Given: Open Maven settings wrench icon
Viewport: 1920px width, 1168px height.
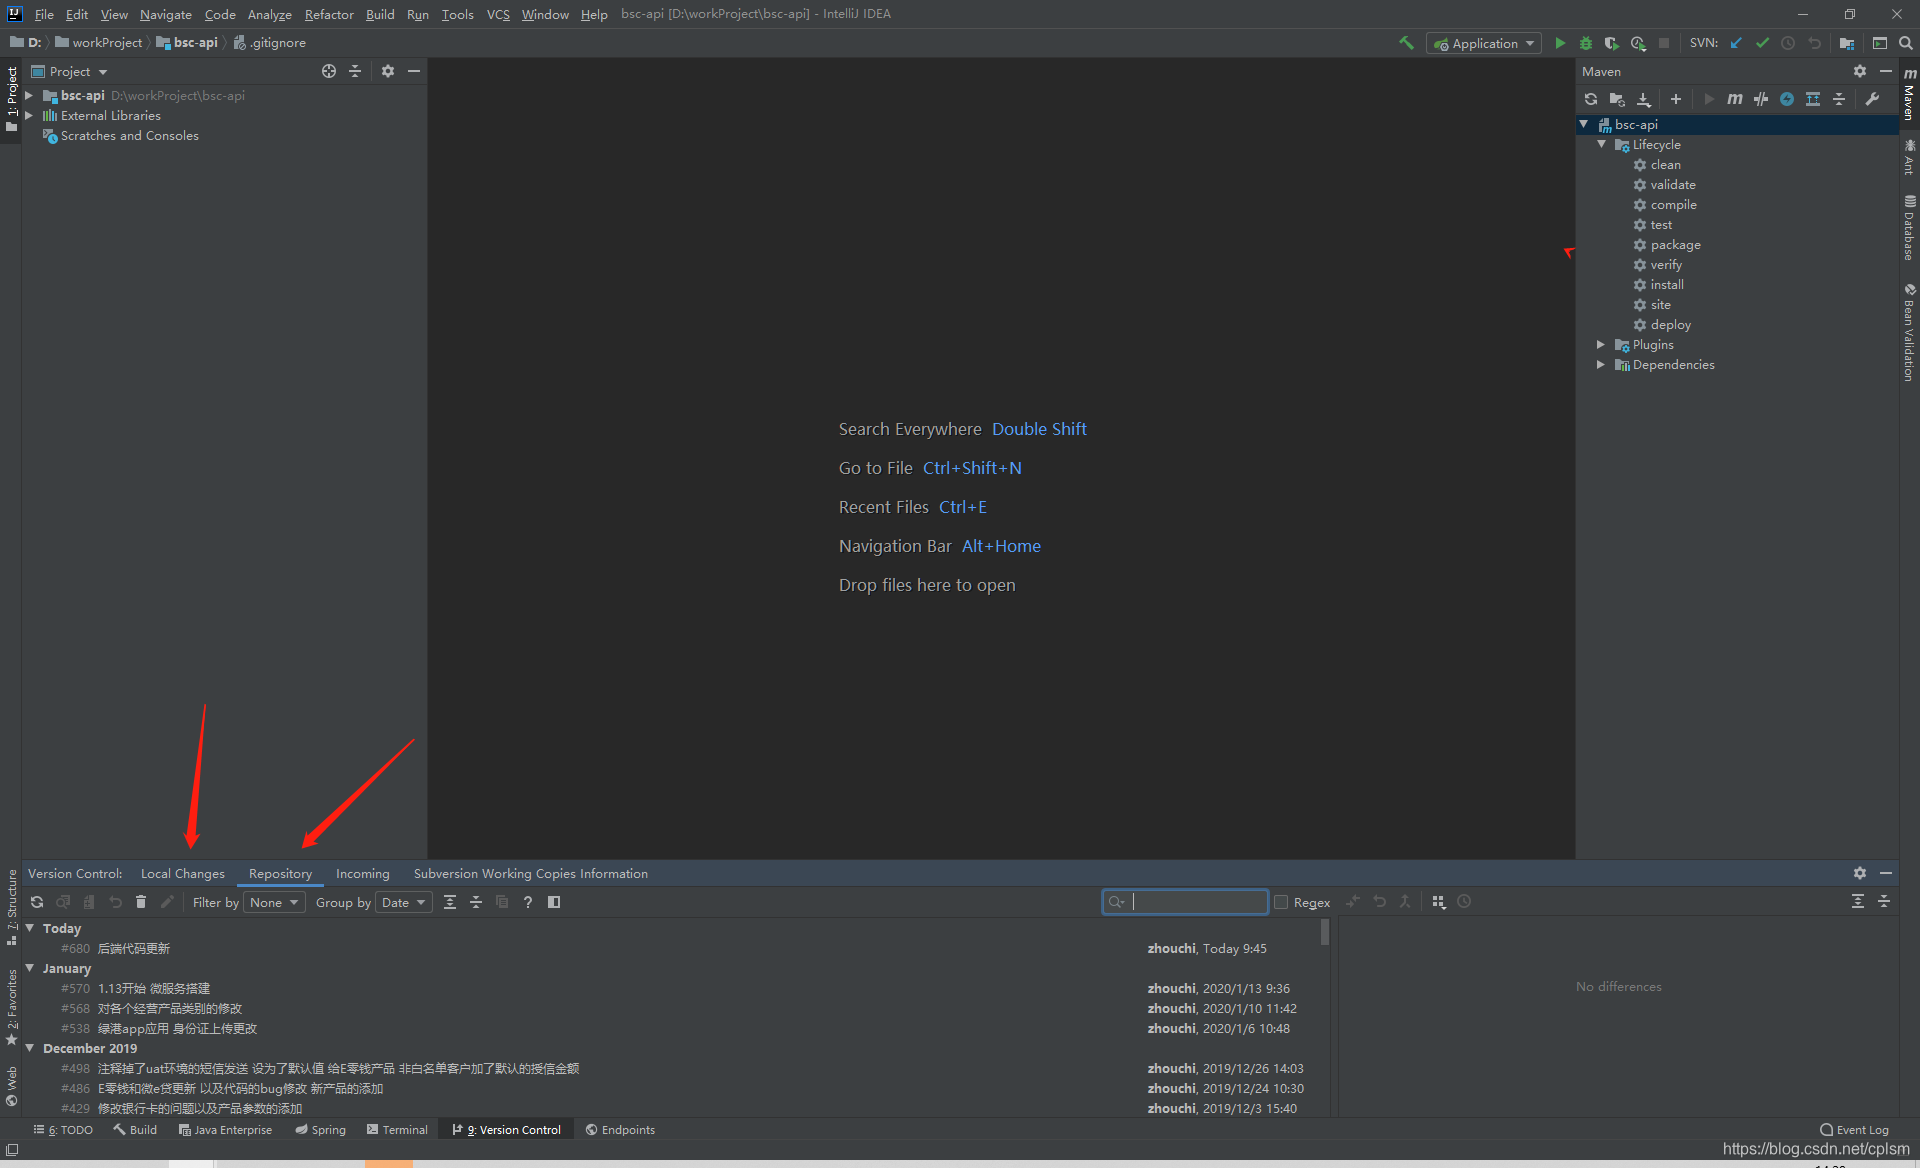Looking at the screenshot, I should pos(1872,99).
